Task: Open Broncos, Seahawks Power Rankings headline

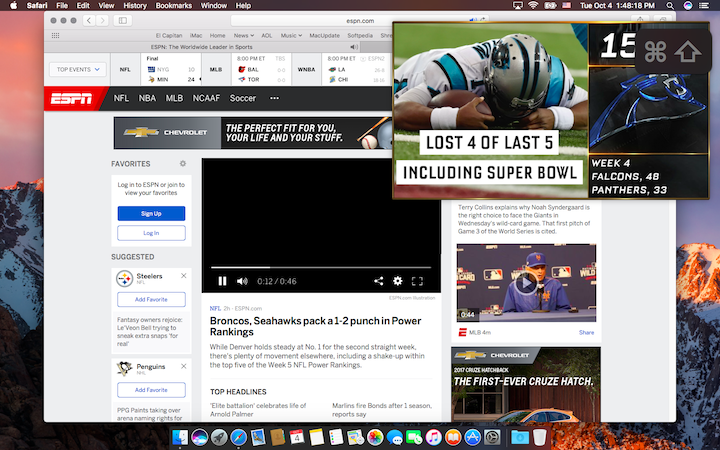Action: [315, 326]
